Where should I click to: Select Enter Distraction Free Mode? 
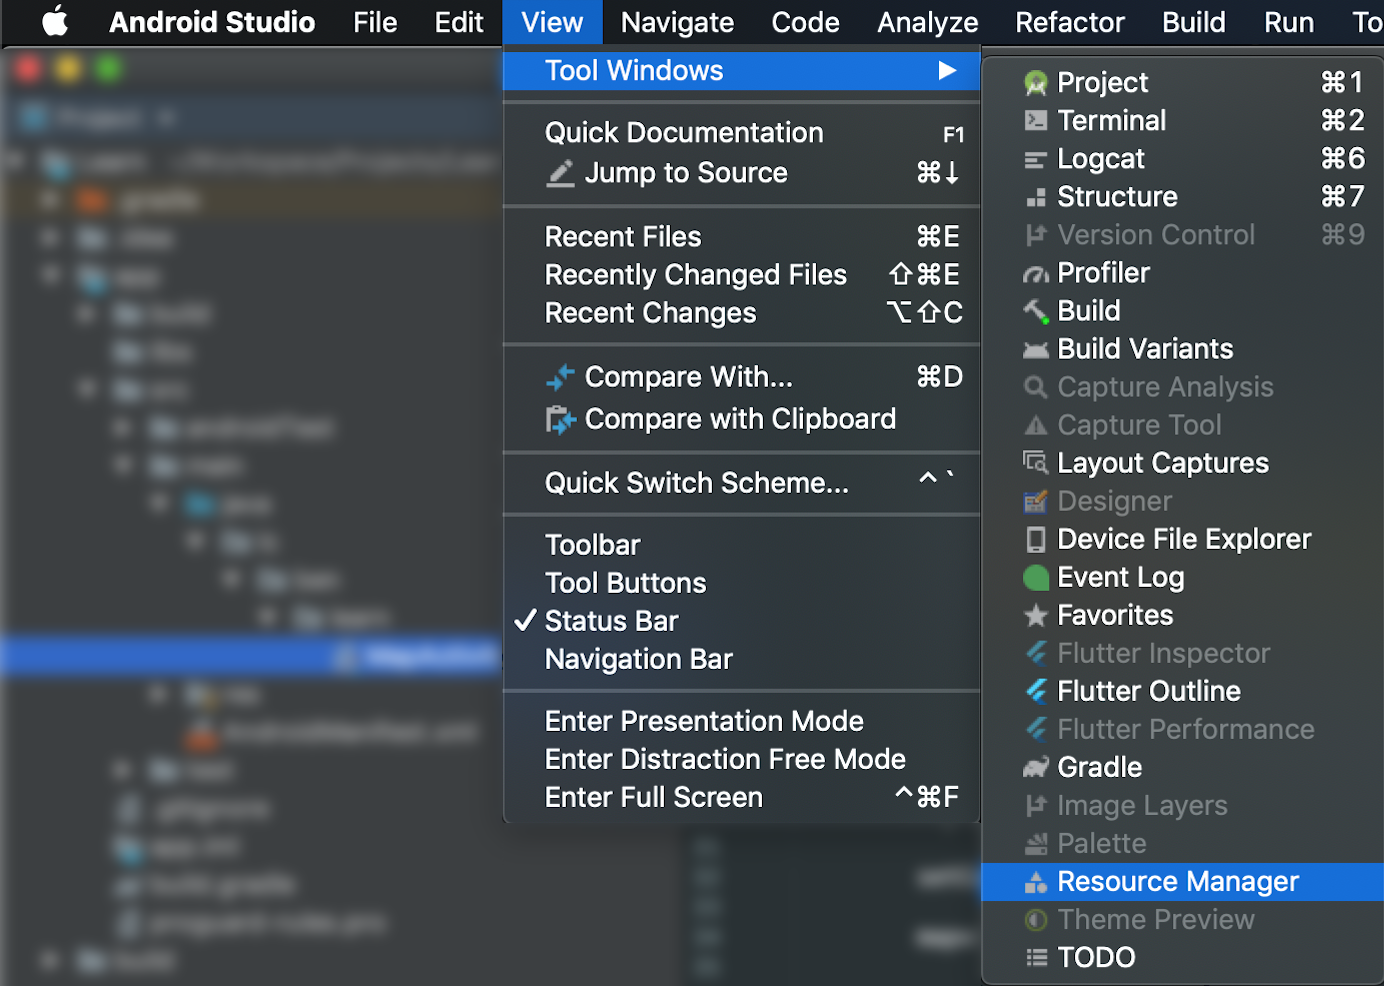(741, 759)
